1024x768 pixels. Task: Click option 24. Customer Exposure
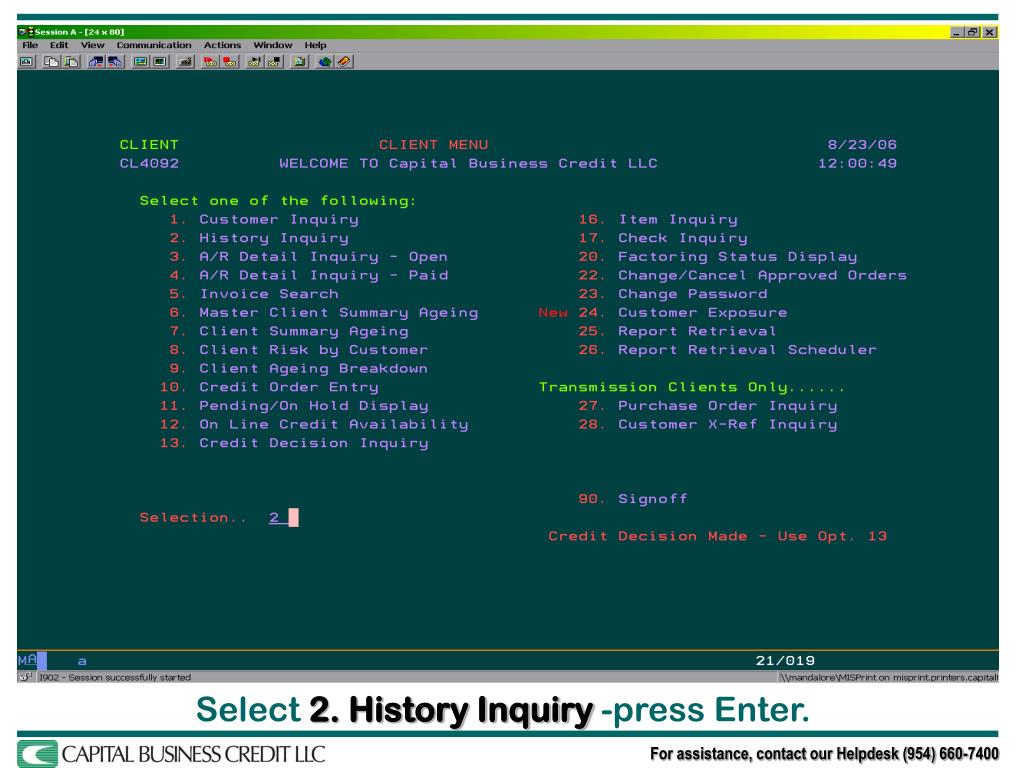(x=682, y=313)
